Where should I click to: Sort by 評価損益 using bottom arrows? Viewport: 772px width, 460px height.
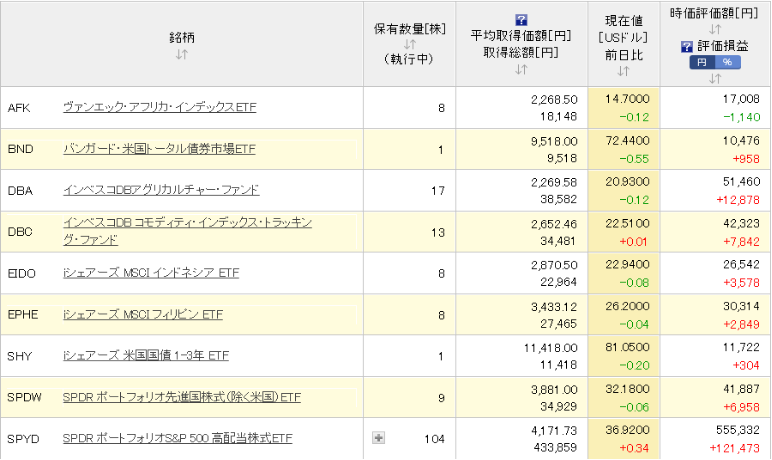tap(714, 78)
